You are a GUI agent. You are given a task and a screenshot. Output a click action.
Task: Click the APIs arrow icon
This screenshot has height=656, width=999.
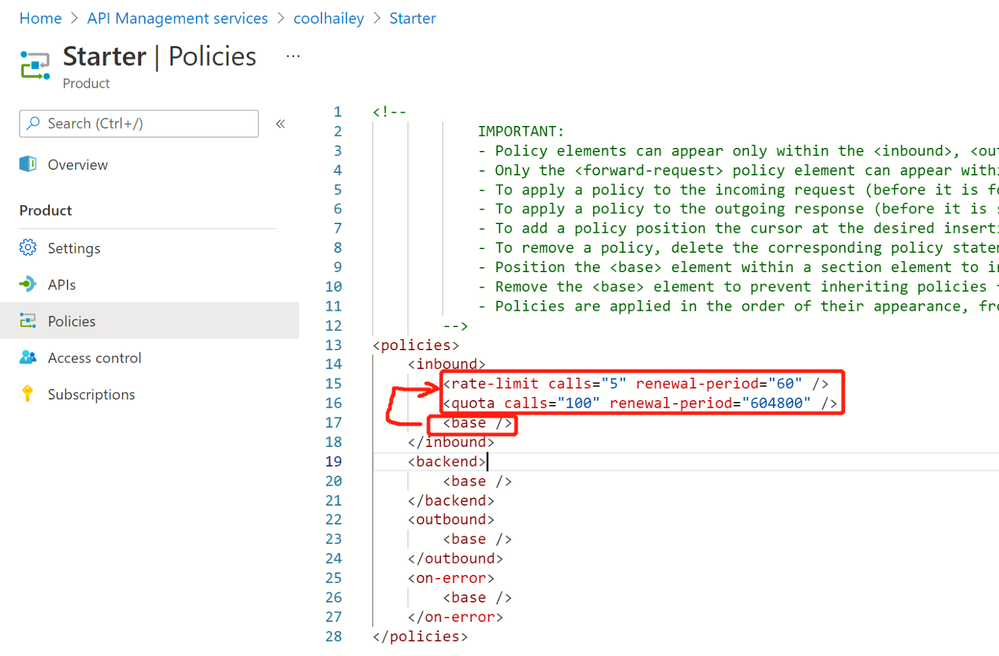click(x=28, y=284)
